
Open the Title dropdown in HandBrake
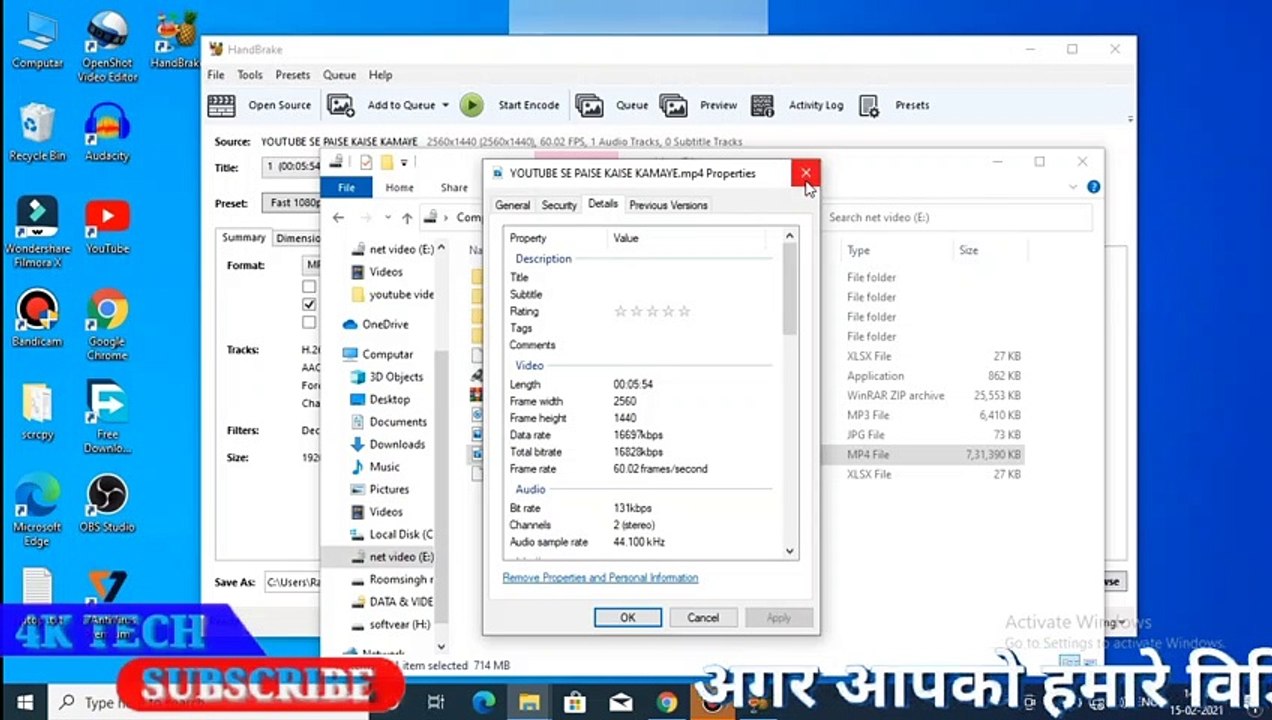tap(291, 167)
